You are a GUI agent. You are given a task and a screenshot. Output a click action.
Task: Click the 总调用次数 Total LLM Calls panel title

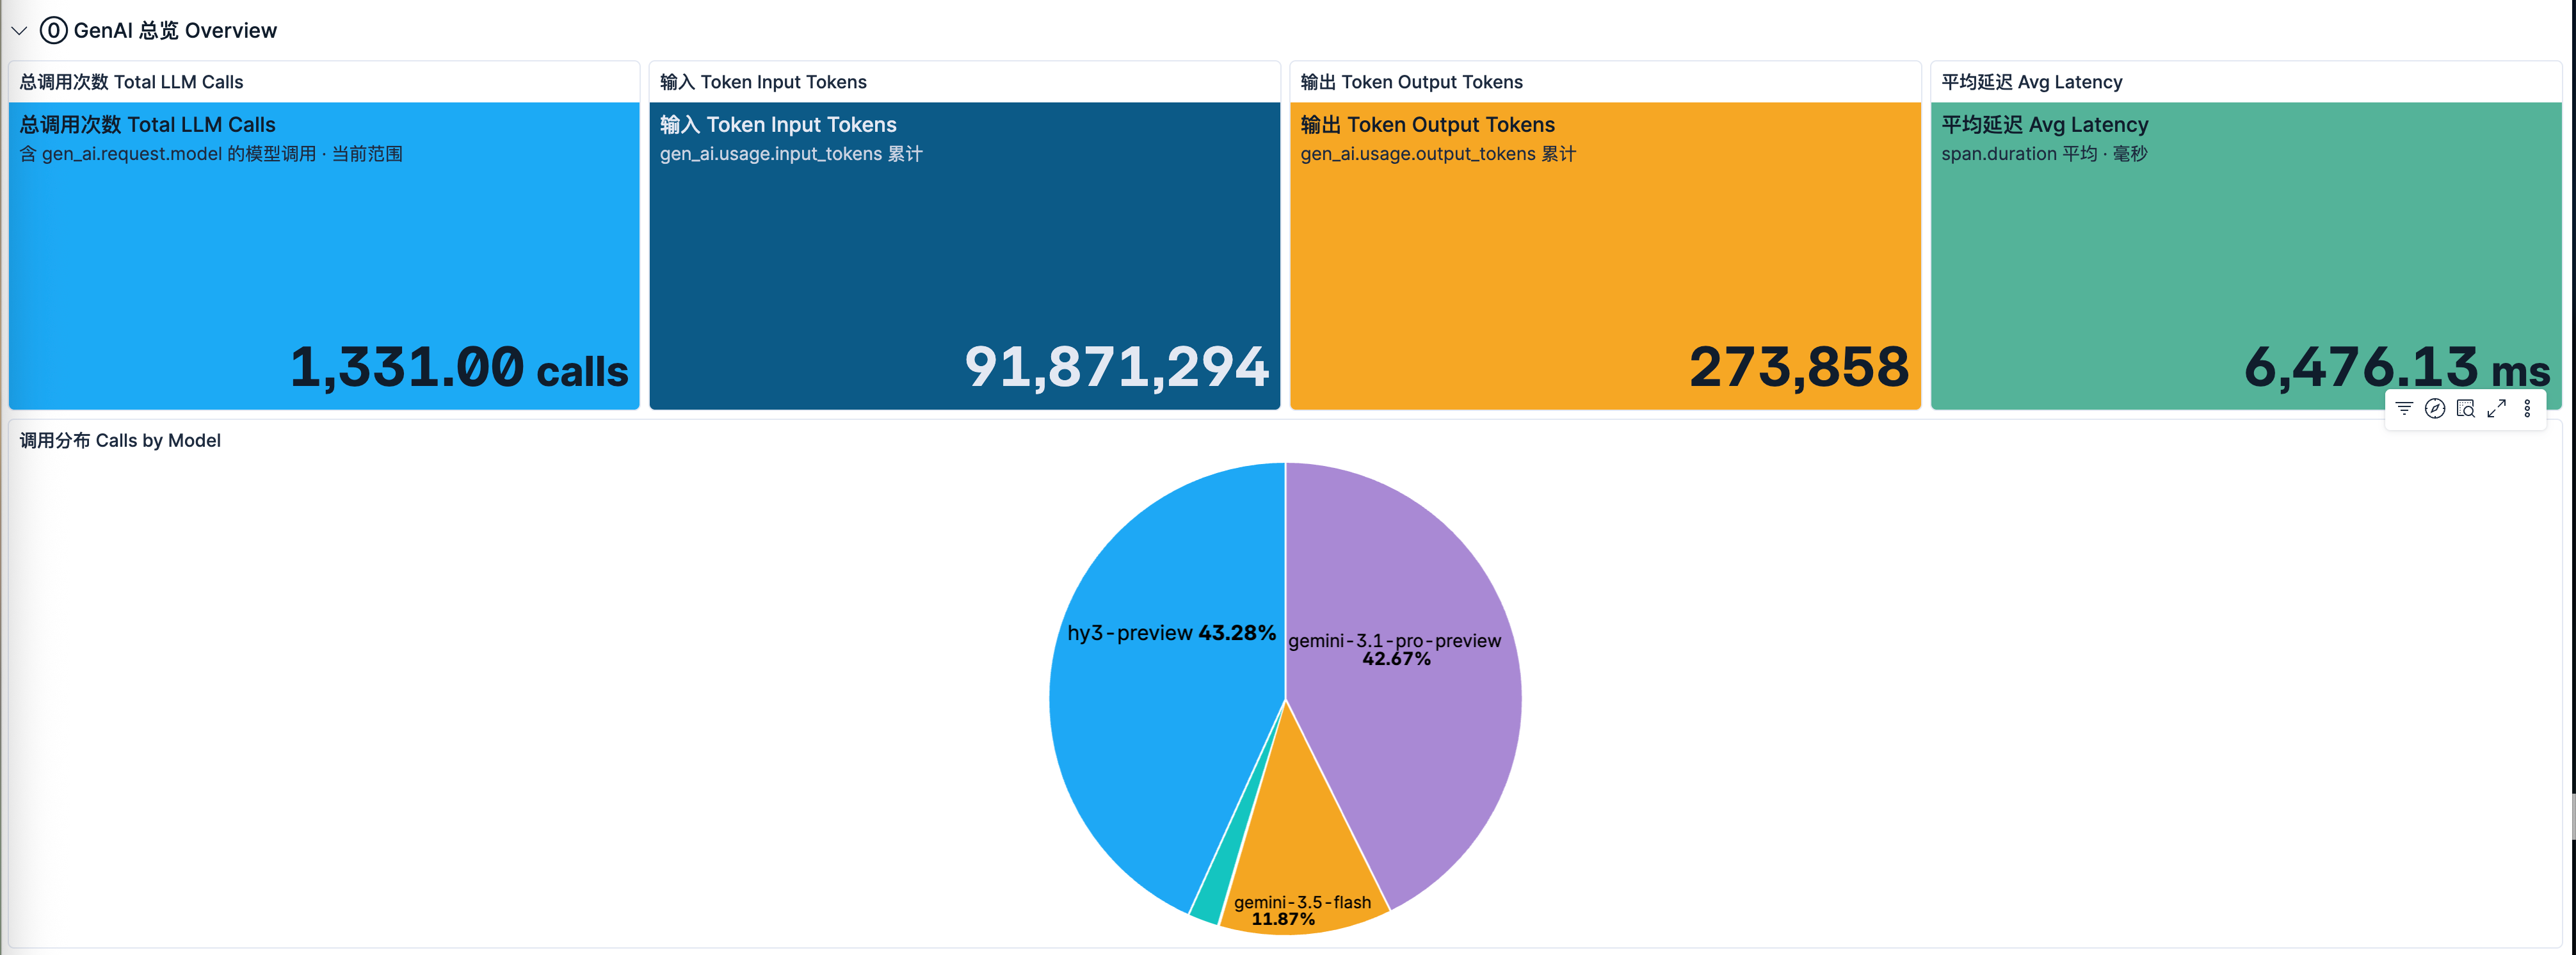(x=132, y=82)
